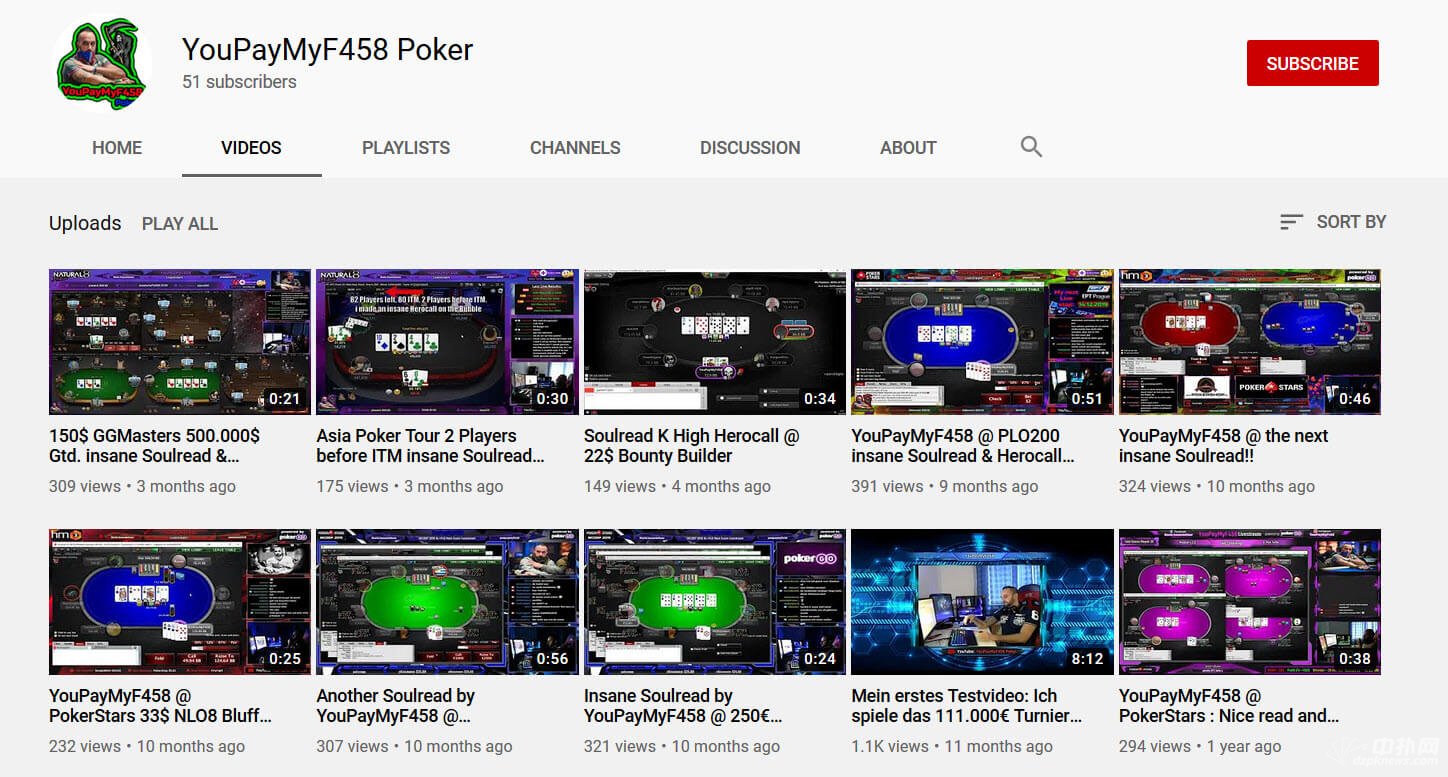Click the Insane Soulread 250€ video title
This screenshot has width=1448, height=777.
tap(684, 706)
